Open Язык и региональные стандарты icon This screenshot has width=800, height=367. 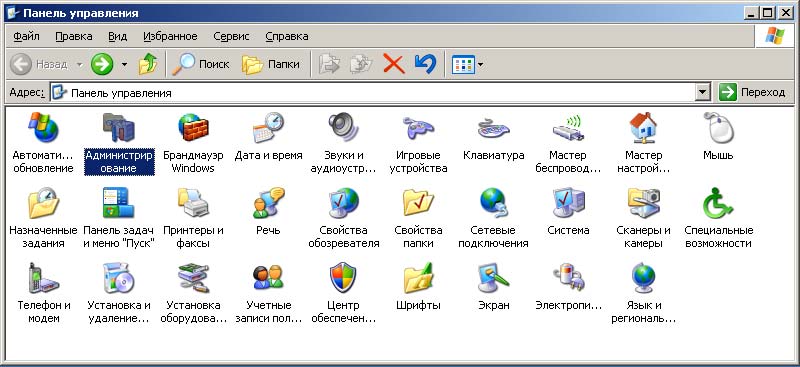[643, 278]
